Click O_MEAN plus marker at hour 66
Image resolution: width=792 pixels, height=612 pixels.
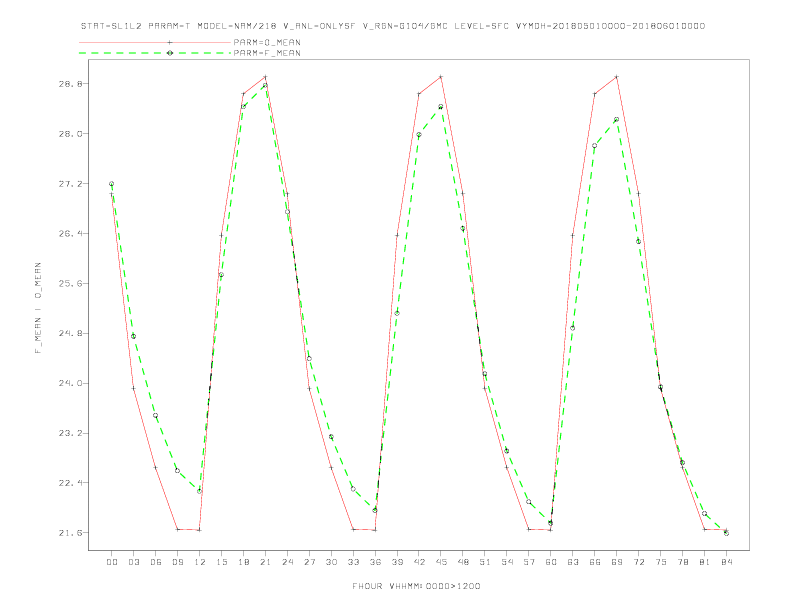tap(595, 94)
